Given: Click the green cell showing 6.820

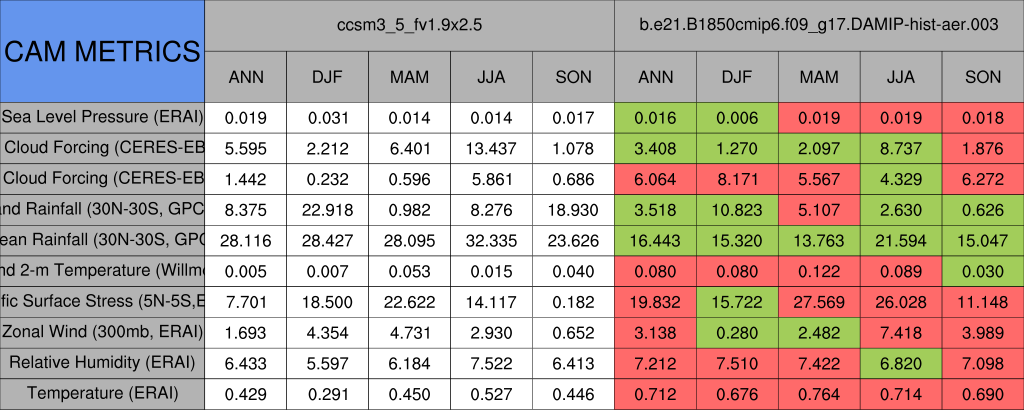Looking at the screenshot, I should point(901,363).
